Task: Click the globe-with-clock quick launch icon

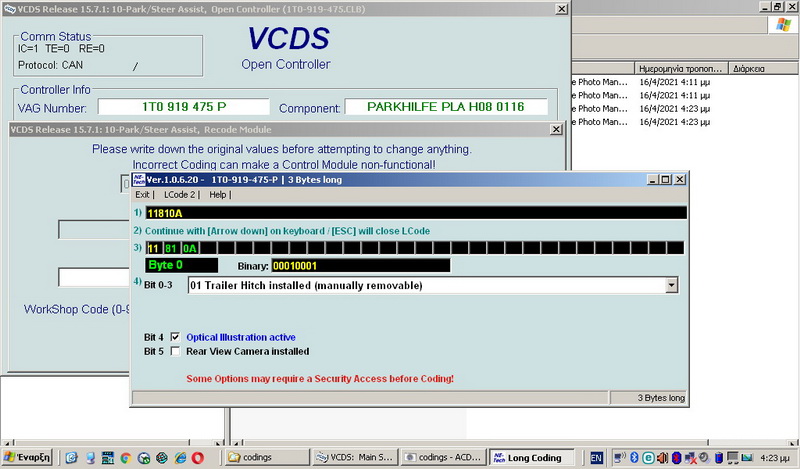Action: click(x=144, y=458)
